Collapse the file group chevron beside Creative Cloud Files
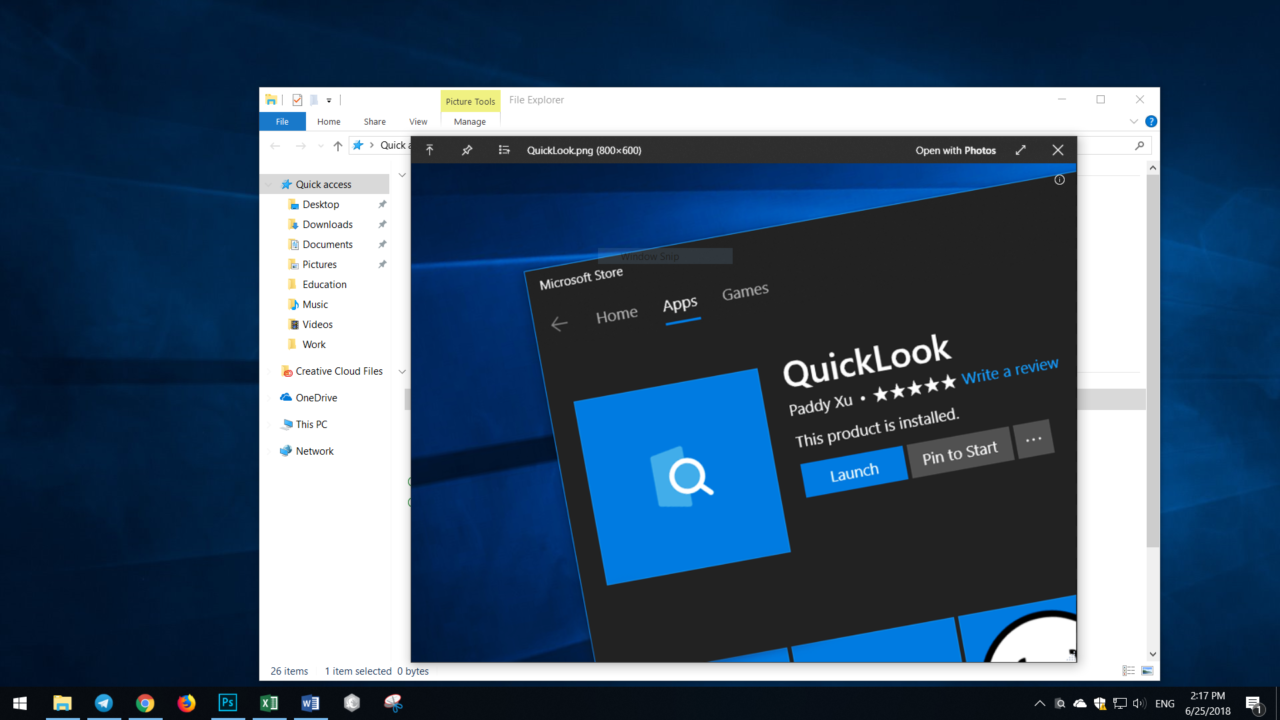The image size is (1280, 720). tap(402, 371)
